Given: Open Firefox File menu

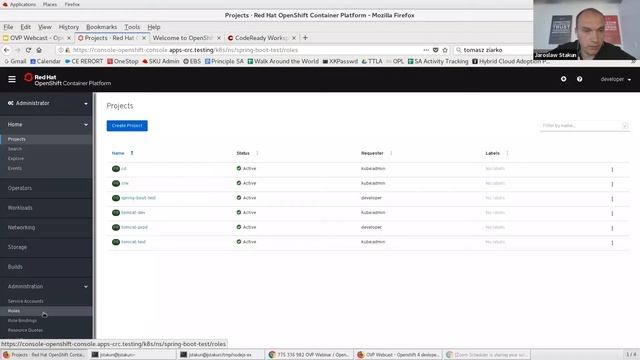Looking at the screenshot, I should pos(8,27).
